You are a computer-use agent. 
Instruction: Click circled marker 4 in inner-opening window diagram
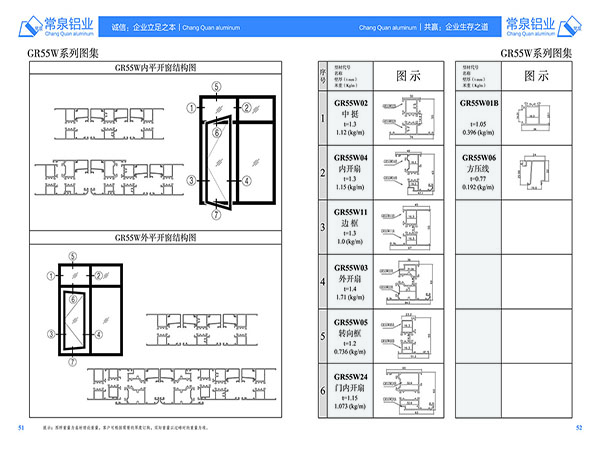(247, 180)
